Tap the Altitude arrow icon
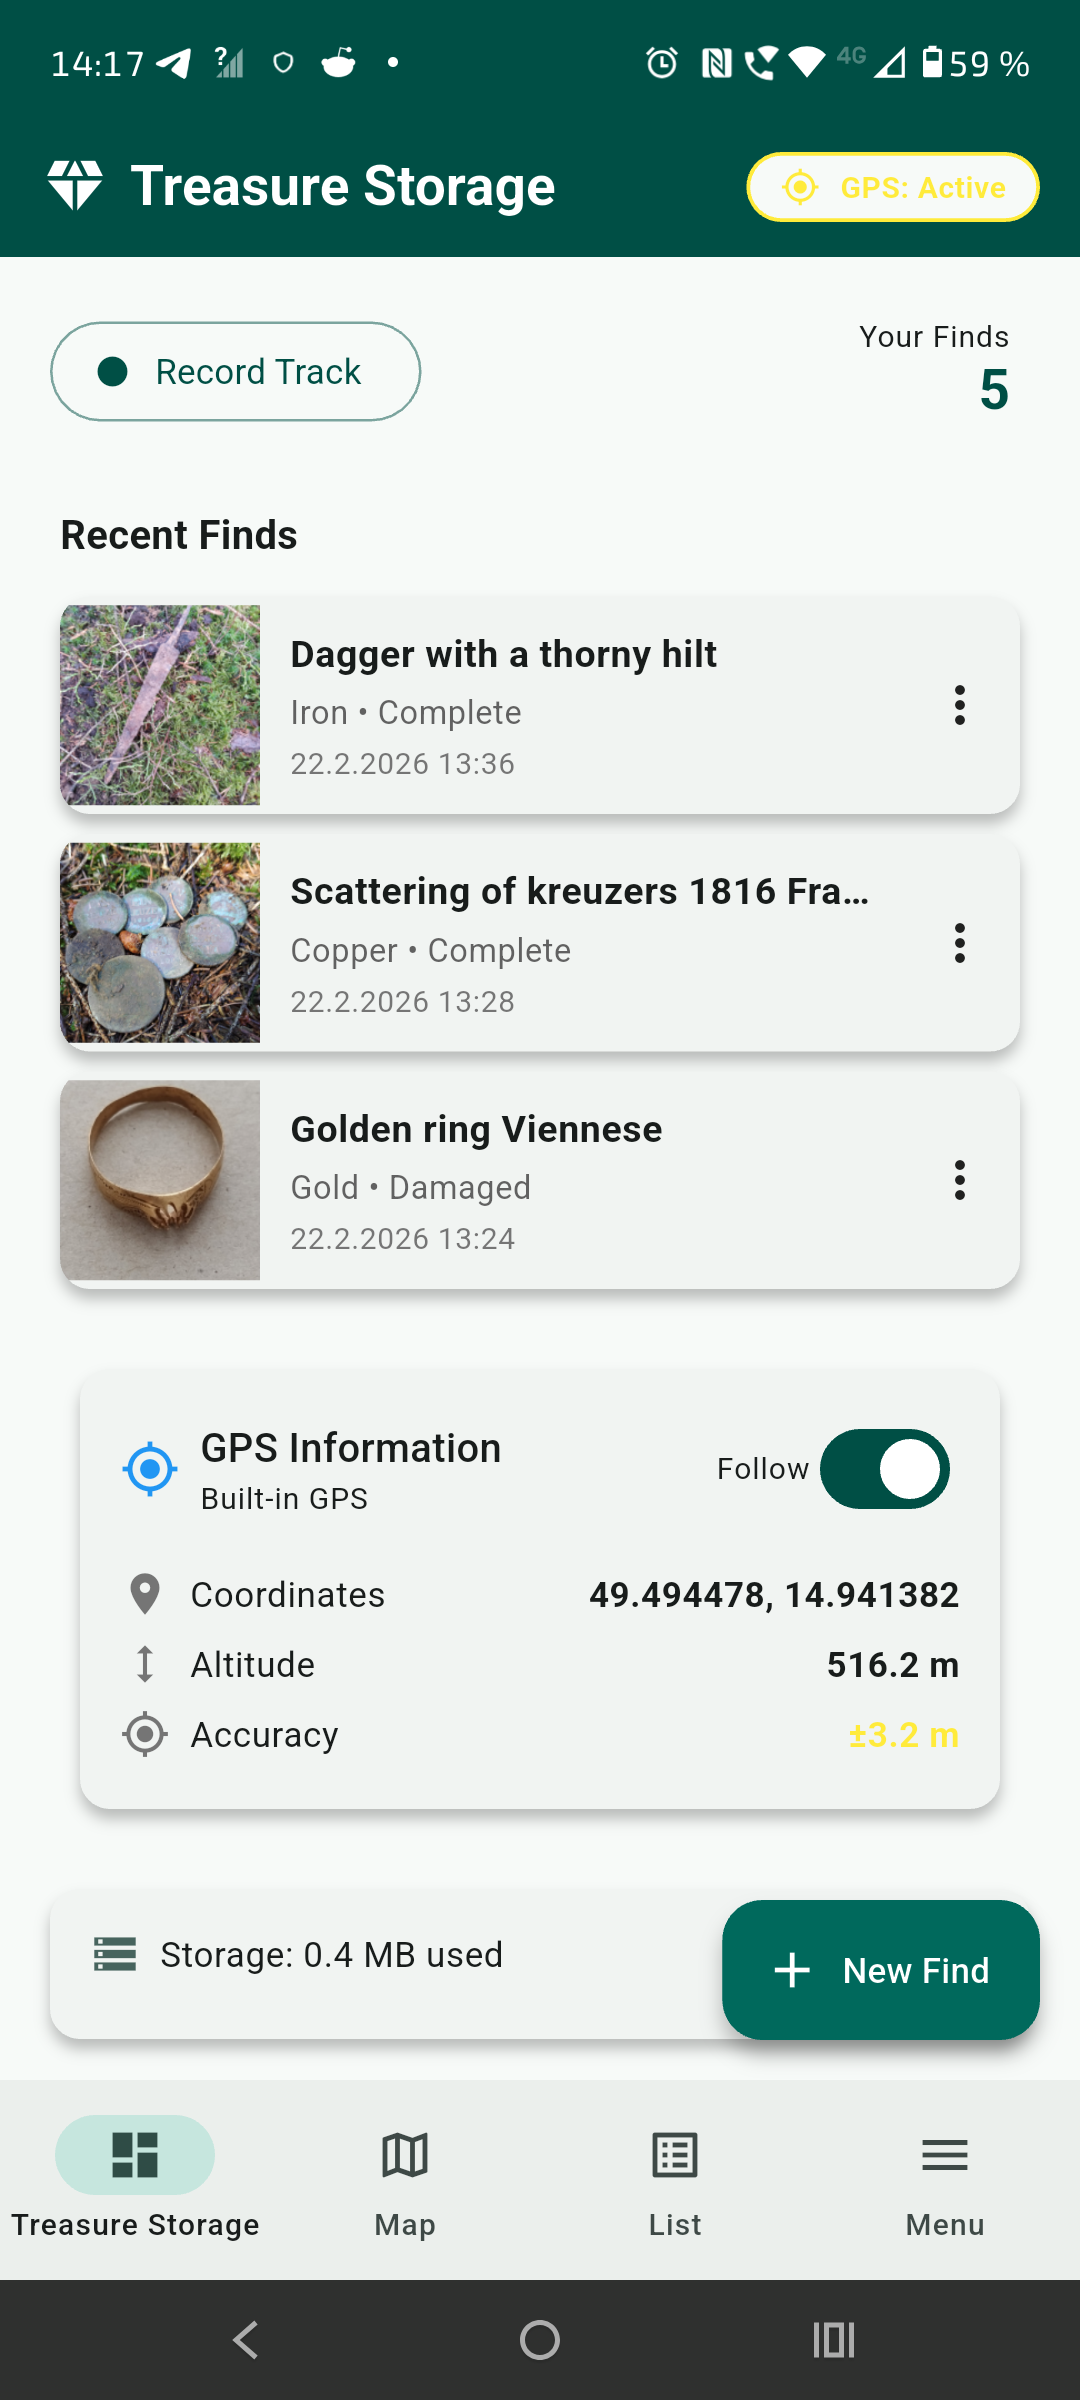 (145, 1664)
